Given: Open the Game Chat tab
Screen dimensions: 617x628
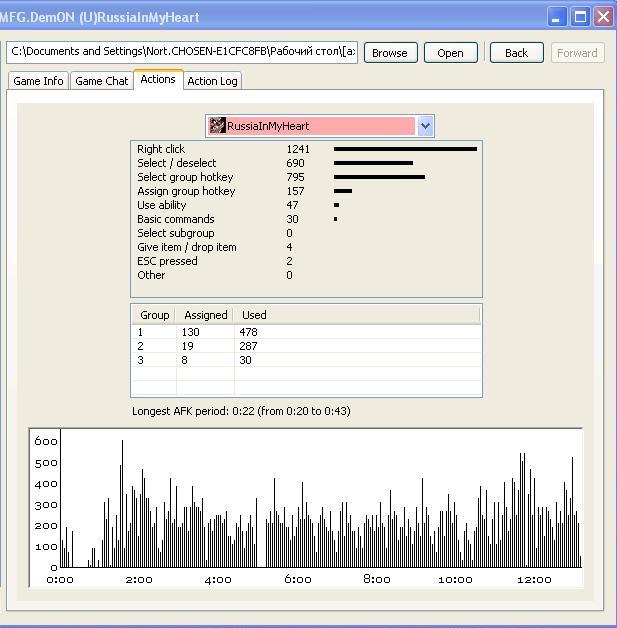Looking at the screenshot, I should point(101,81).
